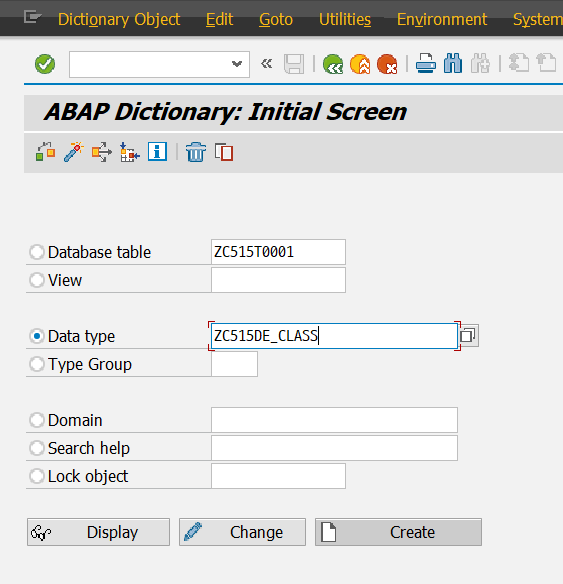Open the Data type value help button
Viewport: 563px width, 584px height.
click(x=468, y=336)
